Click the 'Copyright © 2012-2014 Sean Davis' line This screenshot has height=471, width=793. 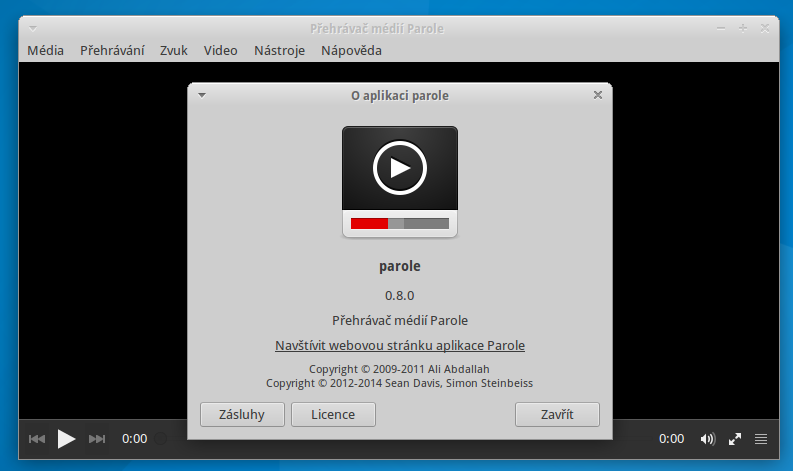tap(399, 383)
